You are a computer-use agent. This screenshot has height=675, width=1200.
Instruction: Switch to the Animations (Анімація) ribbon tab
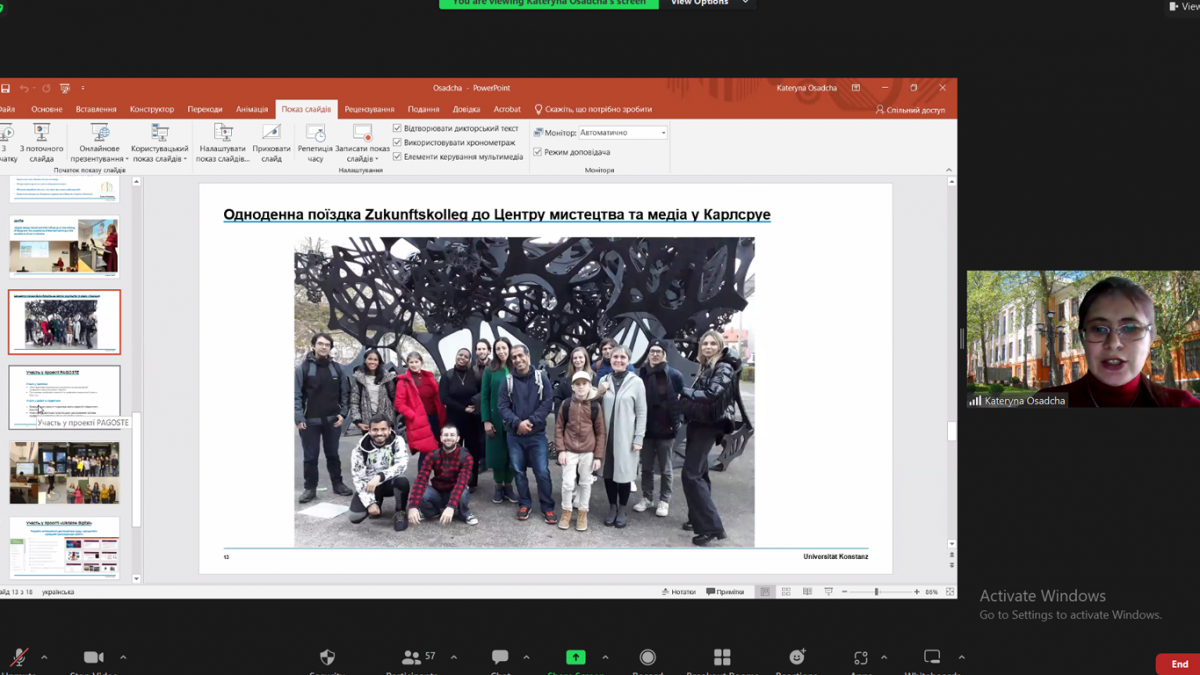[252, 109]
